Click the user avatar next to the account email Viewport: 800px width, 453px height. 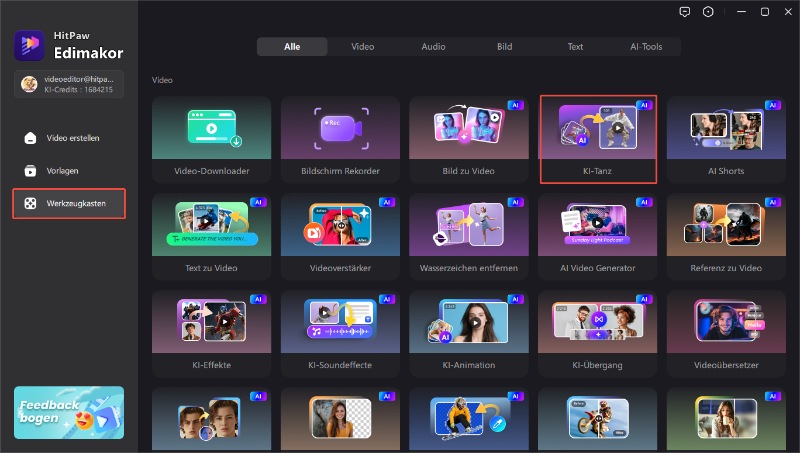coord(30,84)
